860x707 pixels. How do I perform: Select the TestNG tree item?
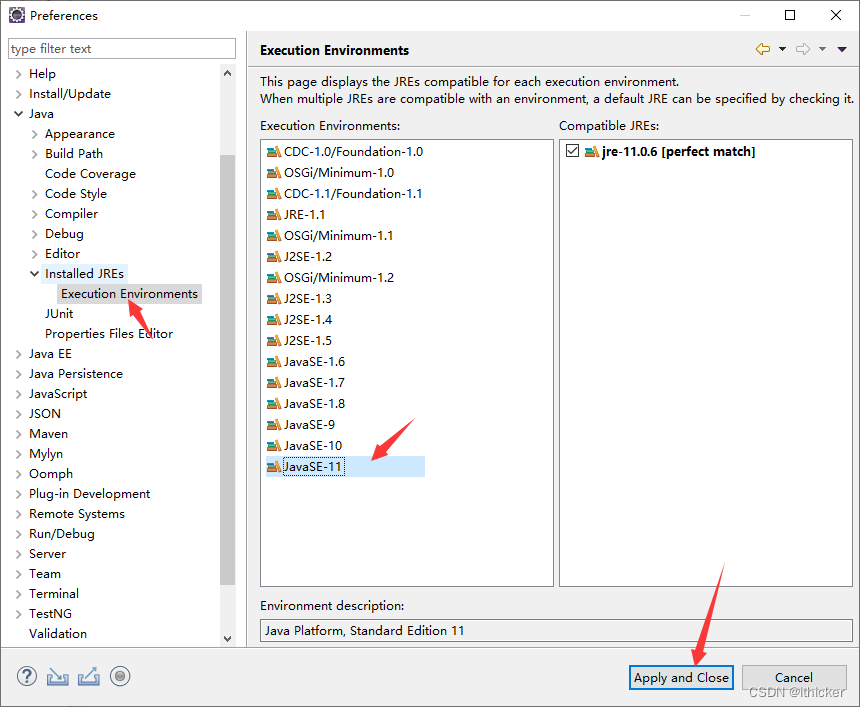point(50,614)
